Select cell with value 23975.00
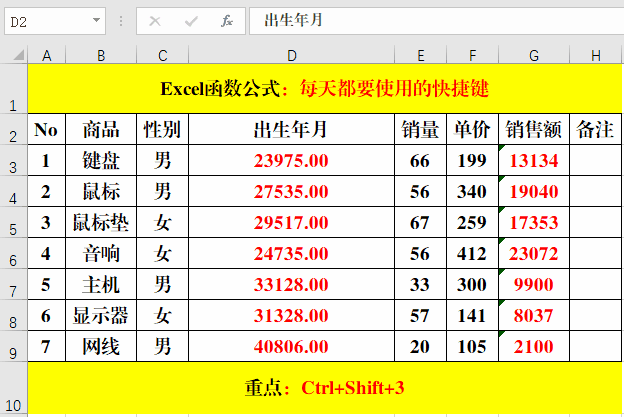Viewport: 624px width, 417px height. click(x=291, y=161)
